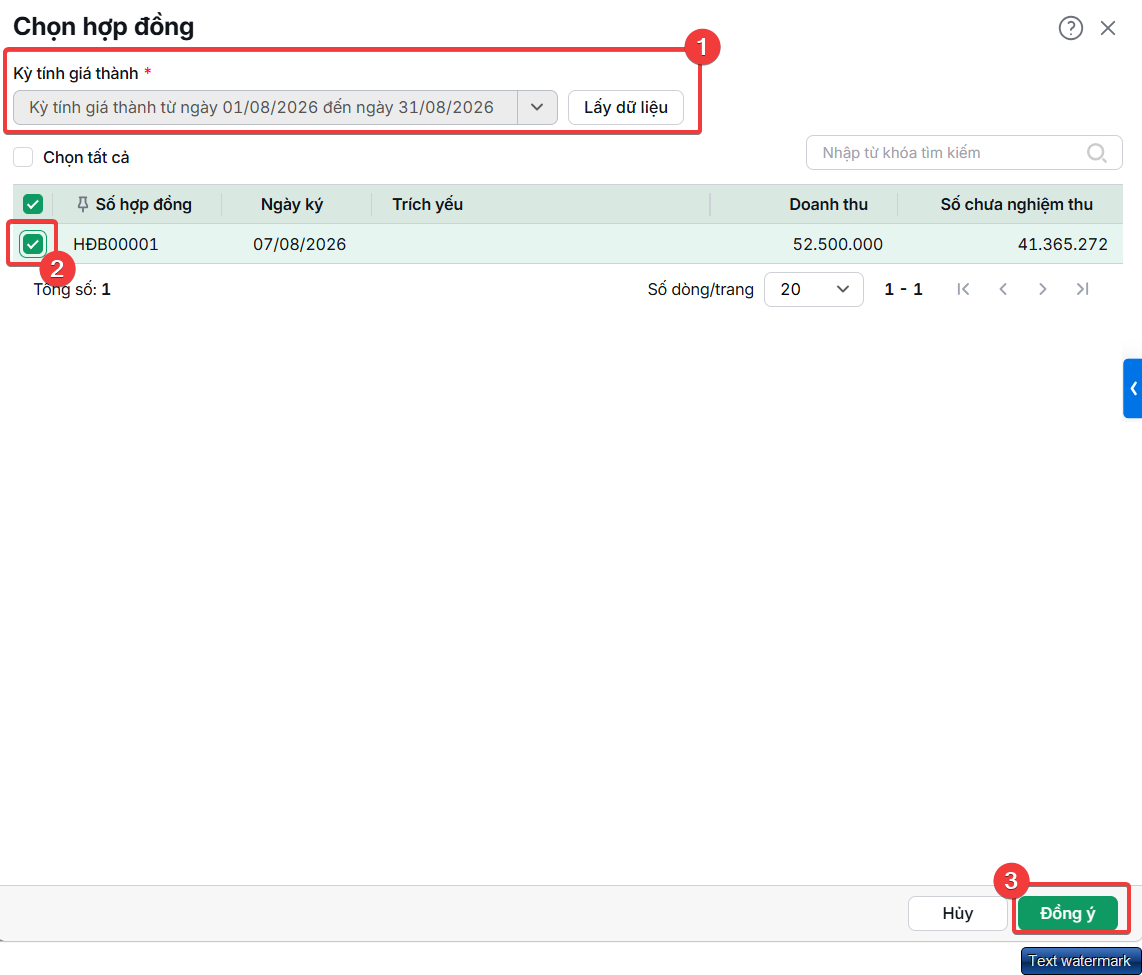Viewport: 1142px width, 975px height.
Task: Confirm with the Đồng ý button
Action: 1067,913
